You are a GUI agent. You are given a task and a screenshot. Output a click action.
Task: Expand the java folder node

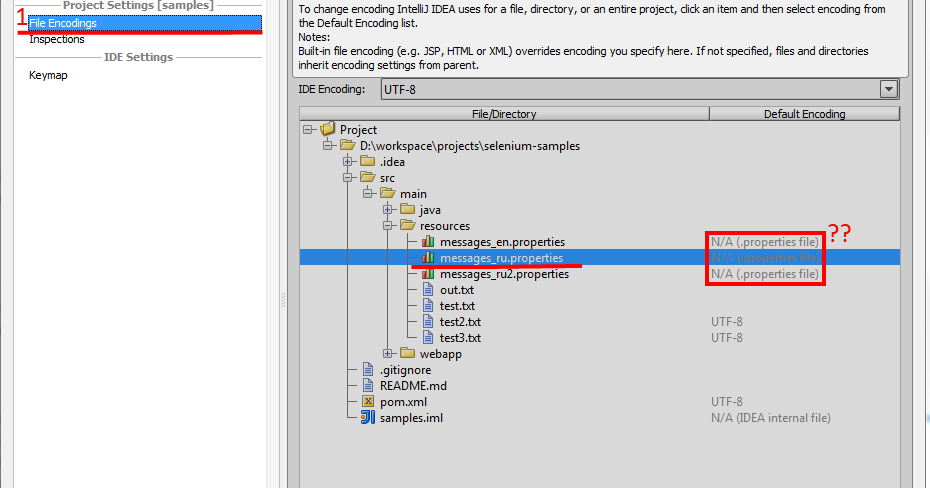(388, 209)
